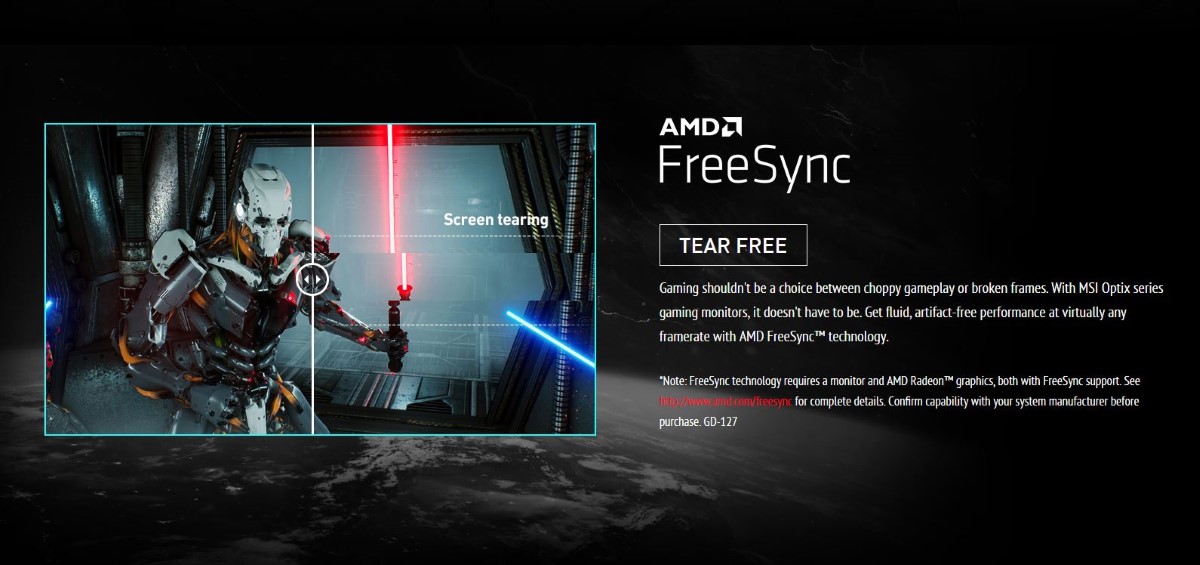Viewport: 1200px width, 565px height.
Task: Click the AMD logo
Action: tap(700, 127)
